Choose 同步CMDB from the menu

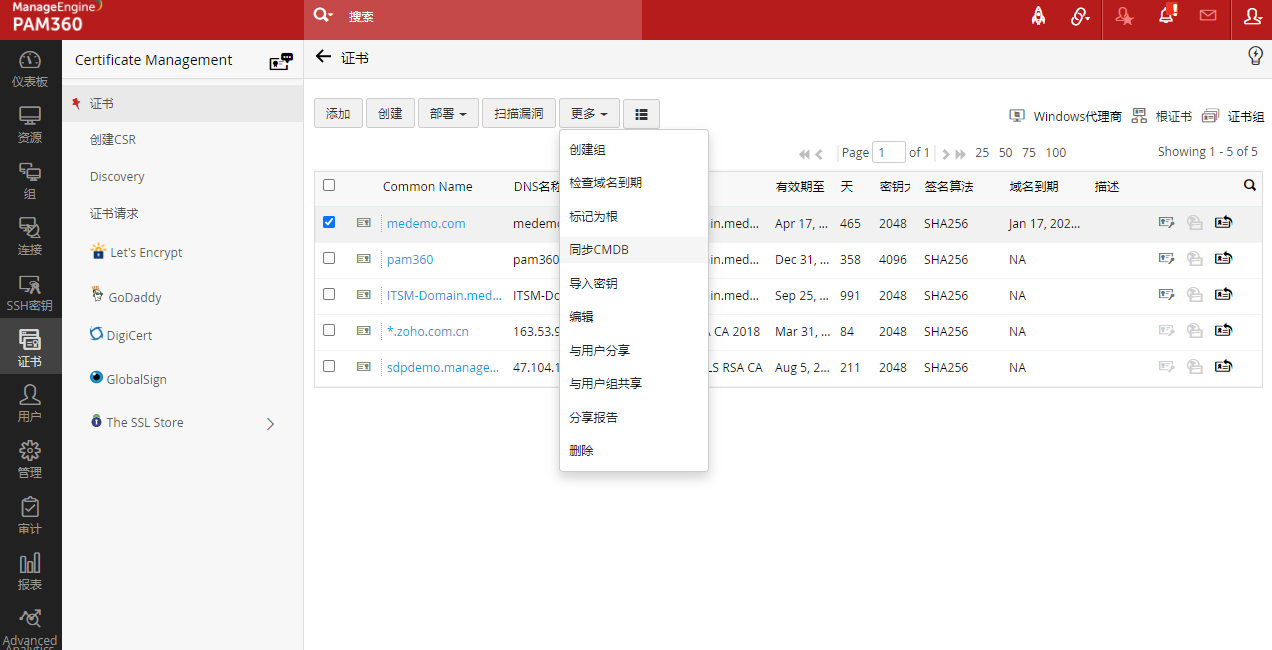click(599, 250)
